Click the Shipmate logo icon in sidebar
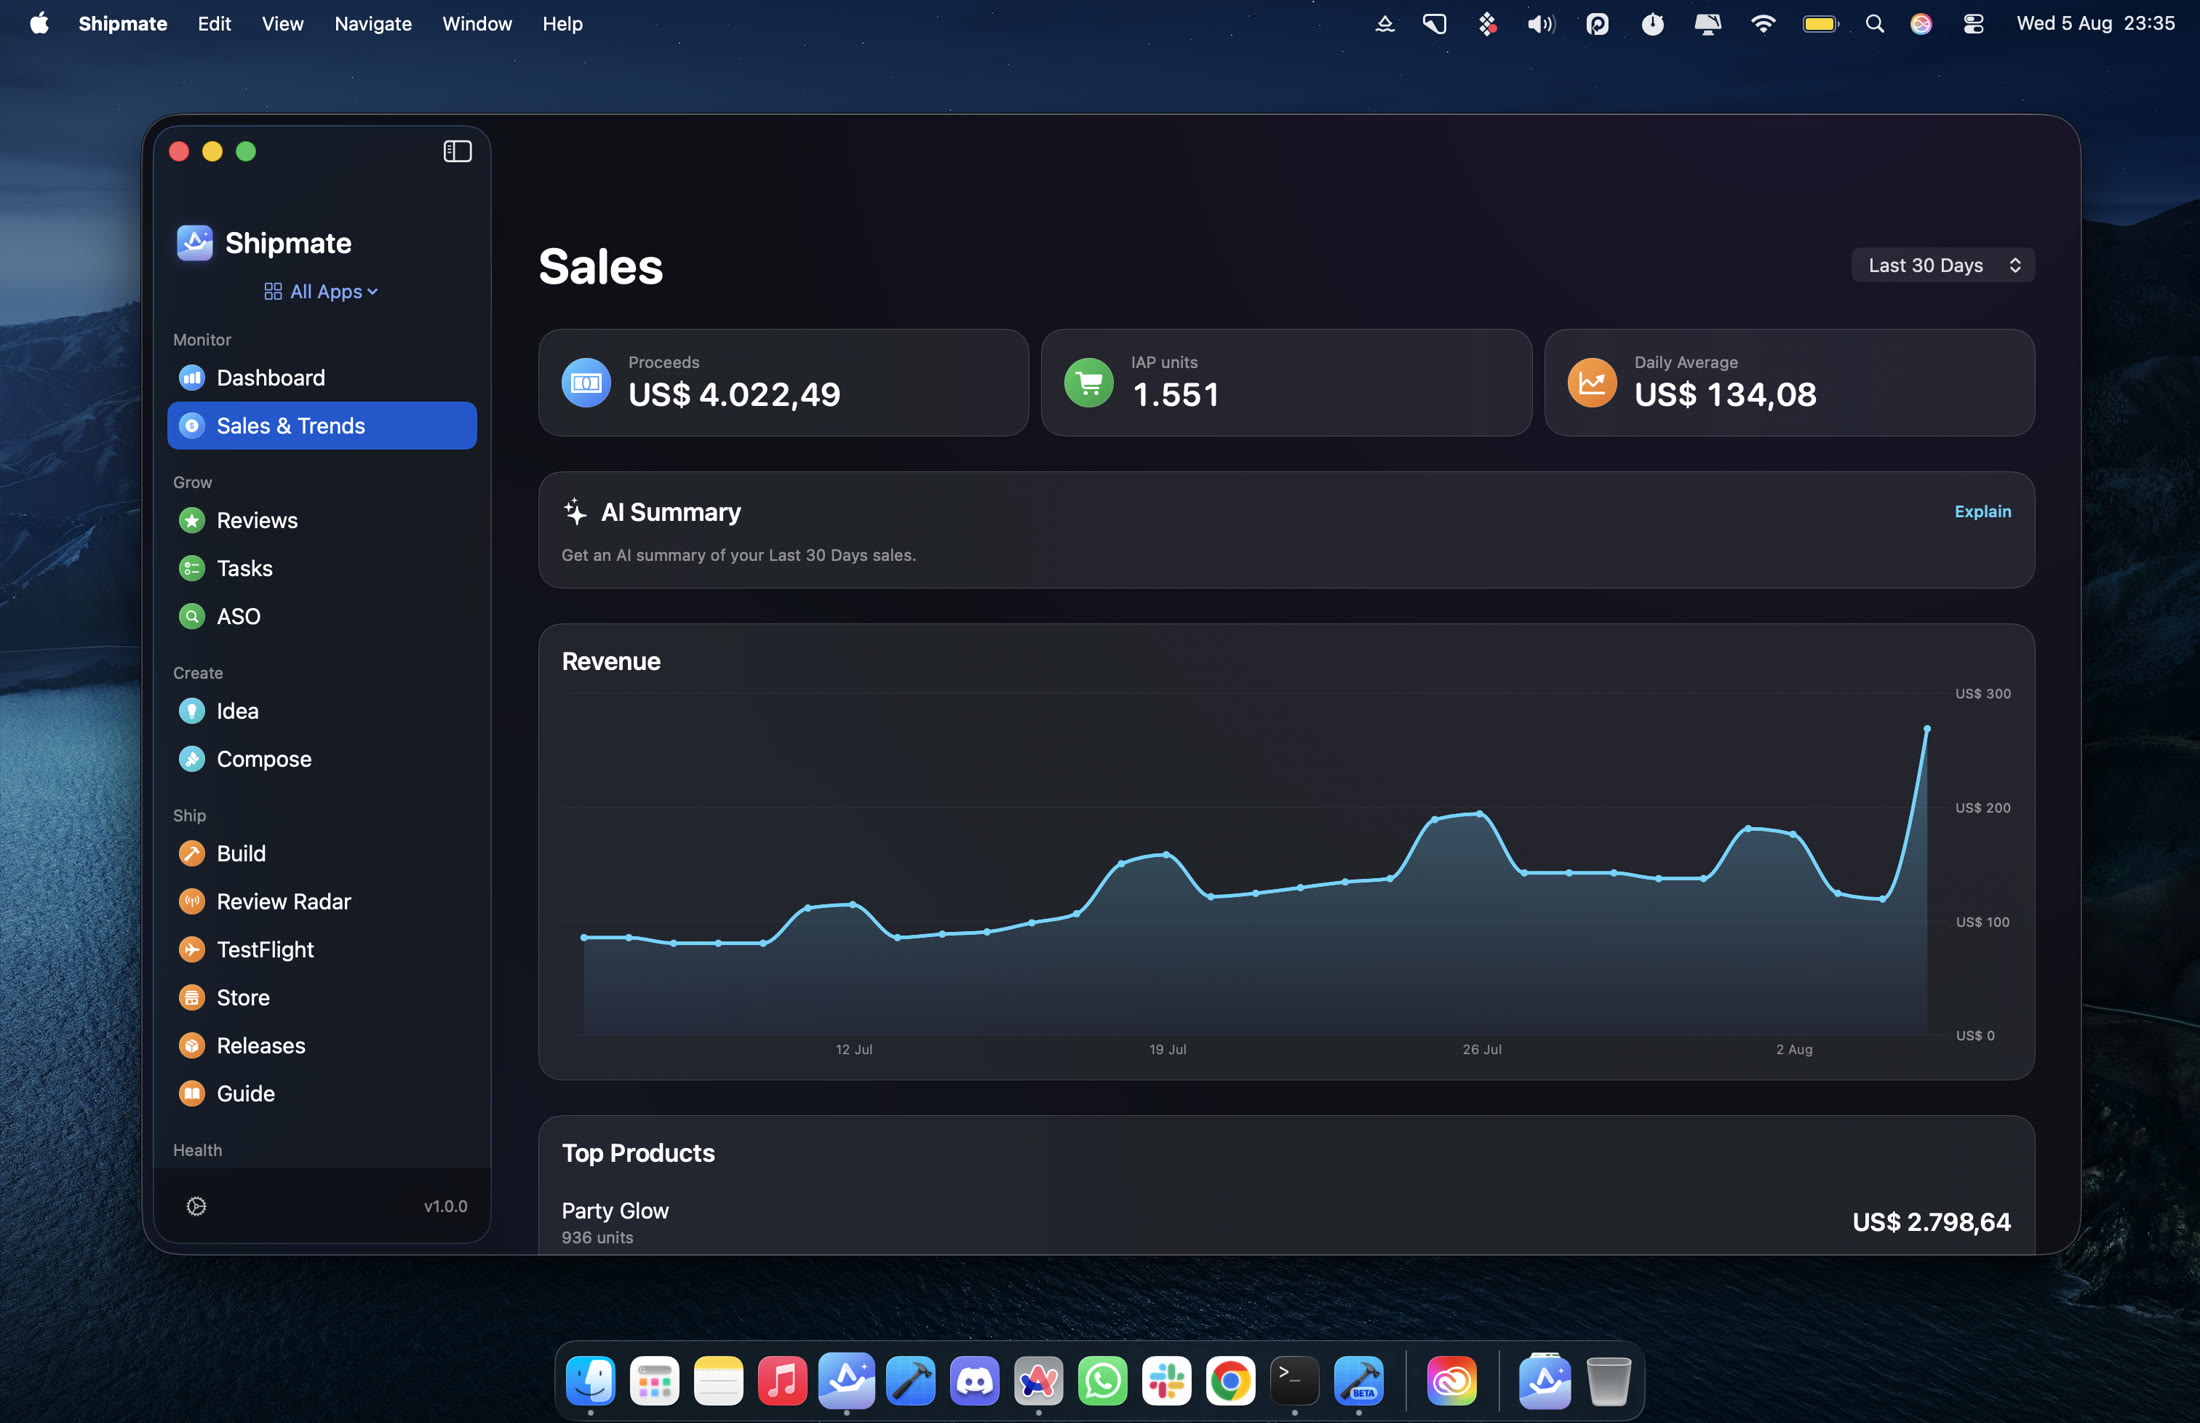Viewport: 2200px width, 1423px height. 195,242
